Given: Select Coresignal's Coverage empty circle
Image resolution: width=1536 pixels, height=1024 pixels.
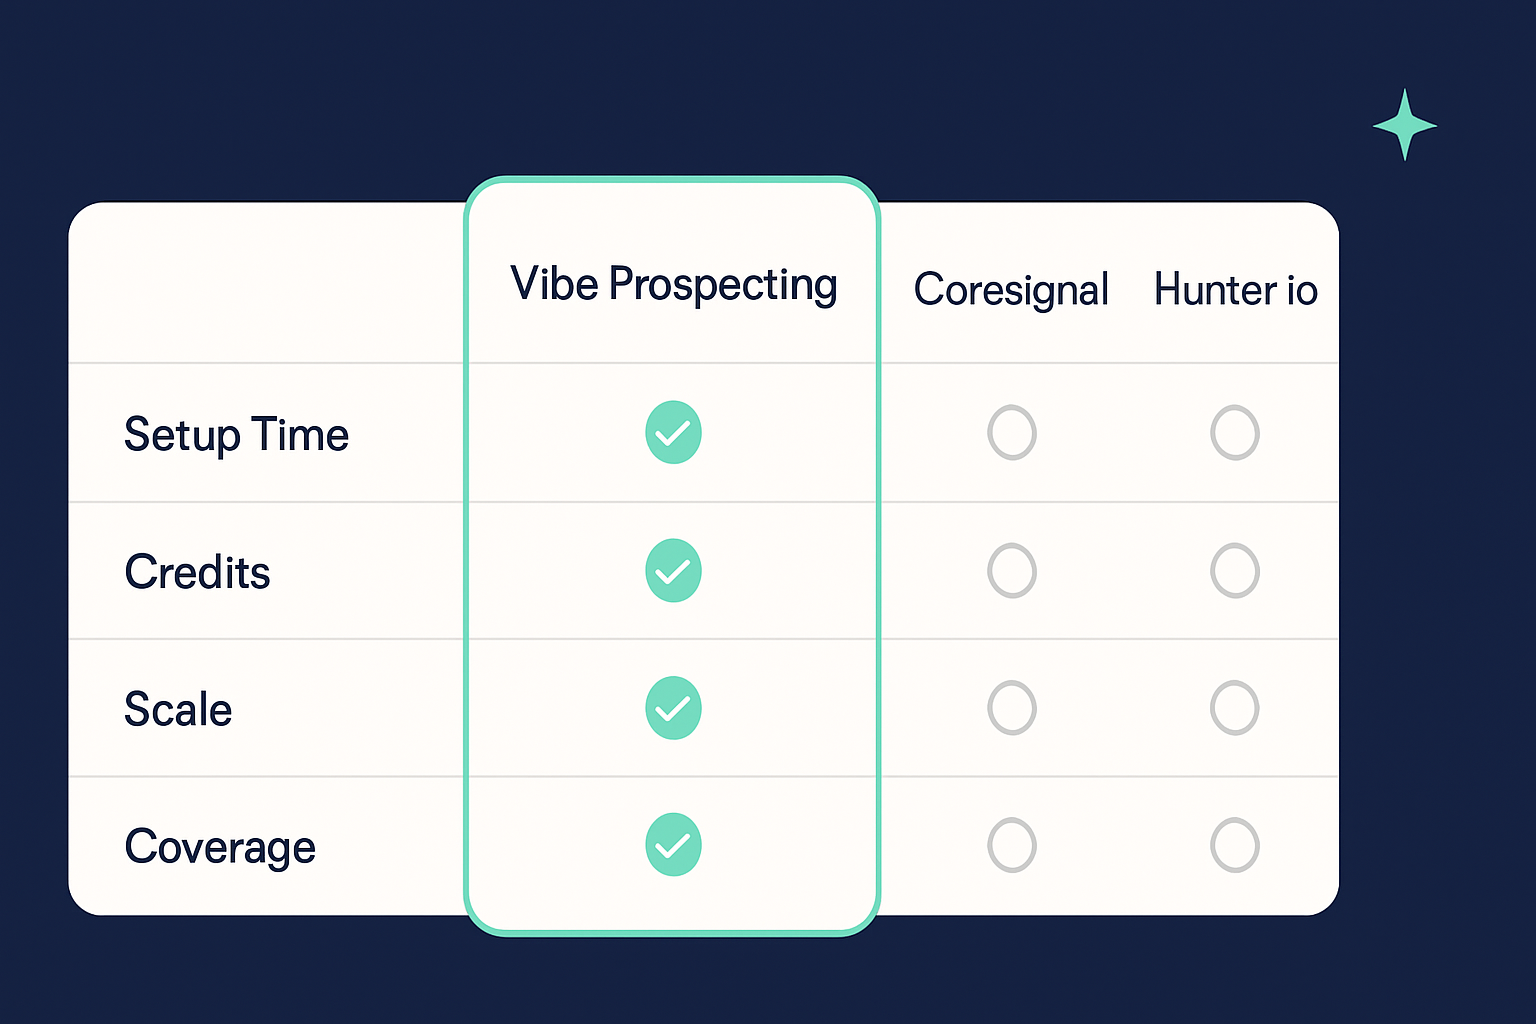Looking at the screenshot, I should [x=1012, y=845].
